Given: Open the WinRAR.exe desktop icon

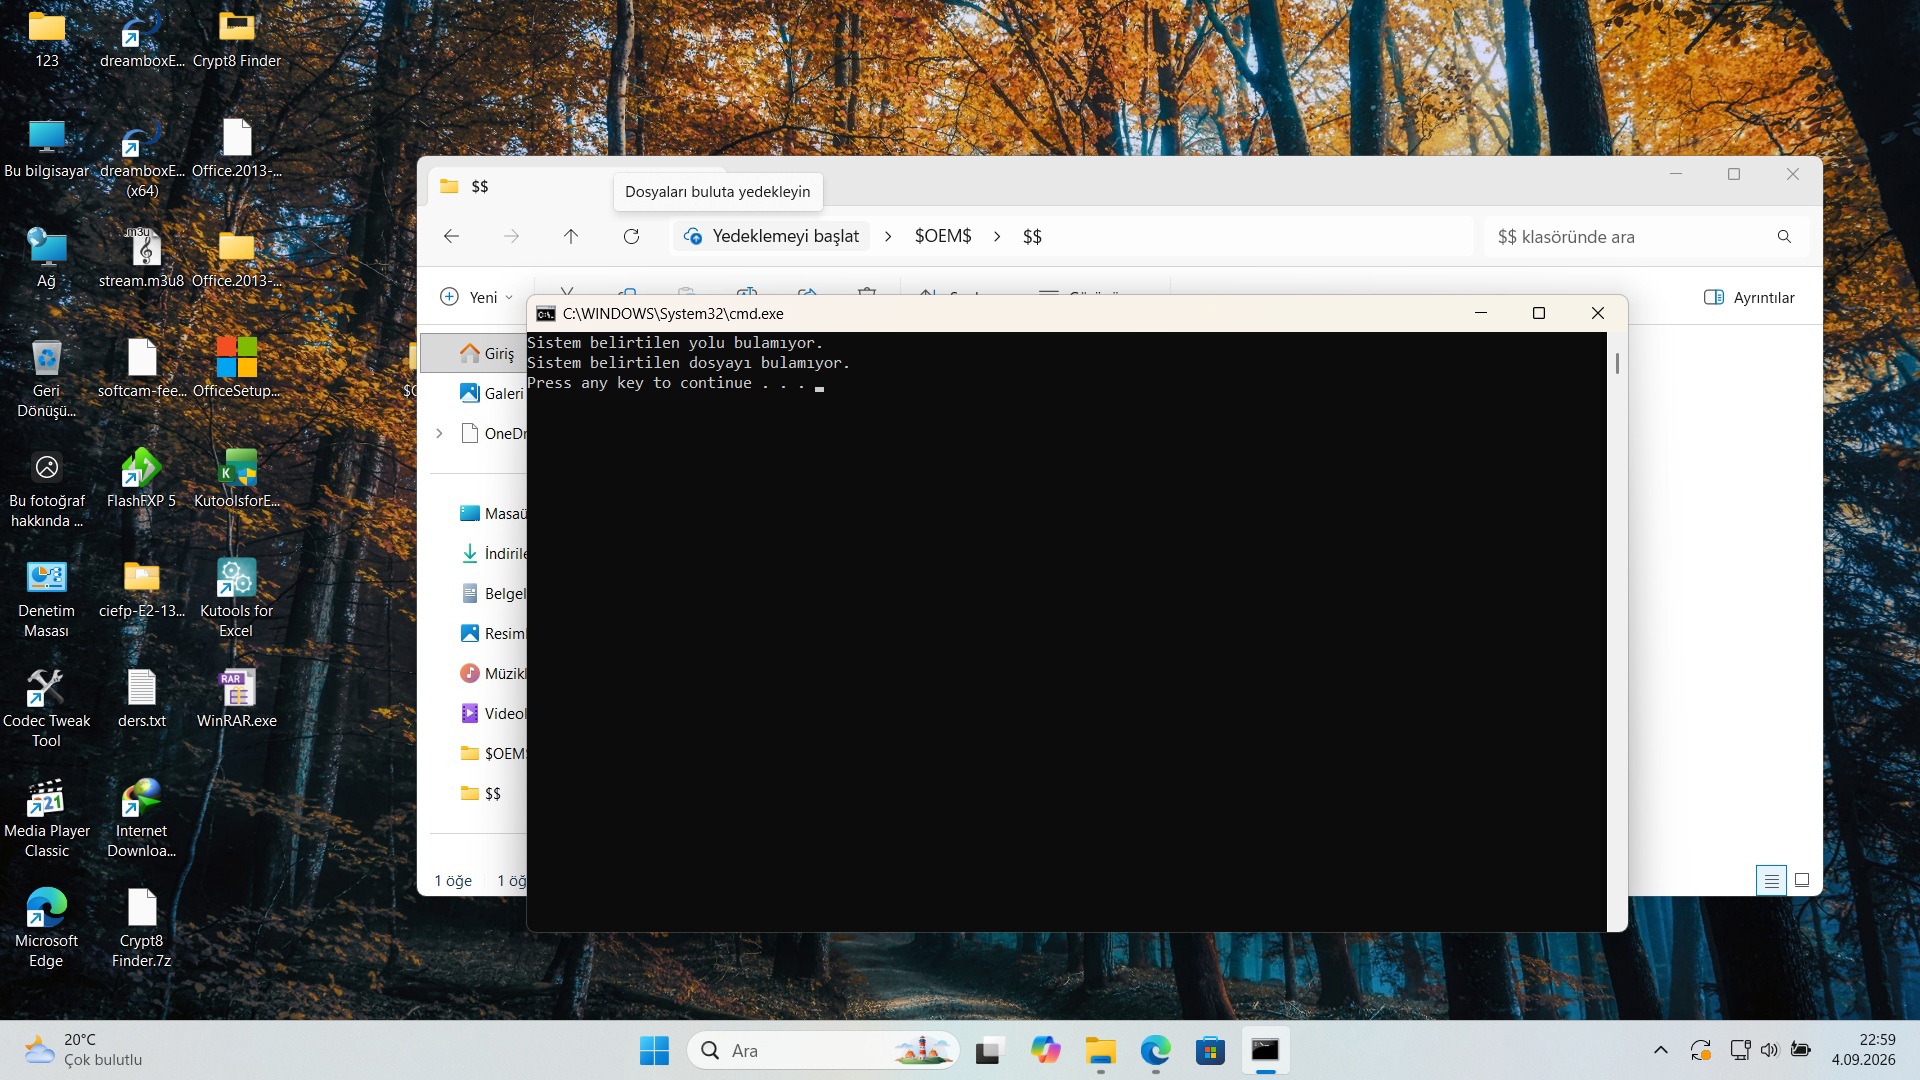Looking at the screenshot, I should (x=237, y=698).
